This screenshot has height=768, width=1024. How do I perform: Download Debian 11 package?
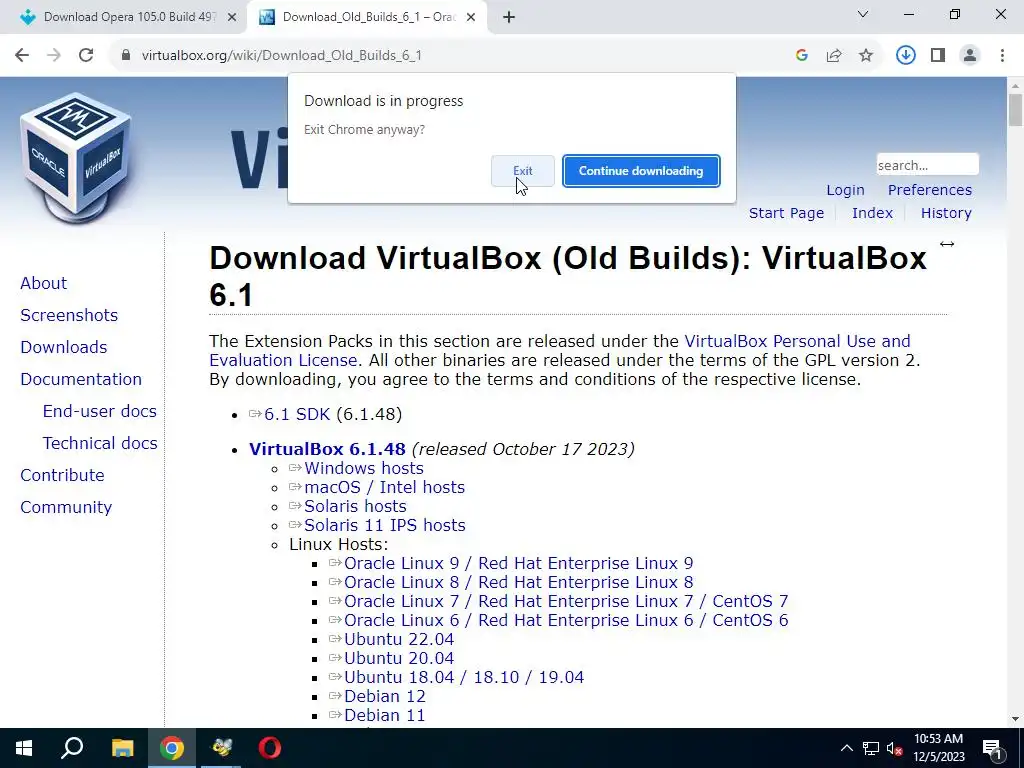(x=385, y=715)
